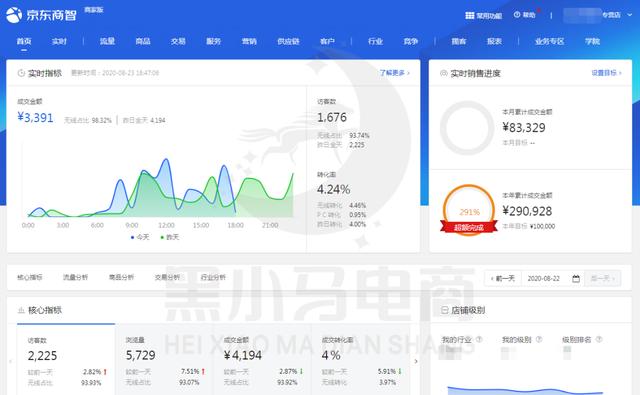The width and height of the screenshot is (640, 395).
Task: Click the help icon next to 级别排名
Action: click(599, 339)
